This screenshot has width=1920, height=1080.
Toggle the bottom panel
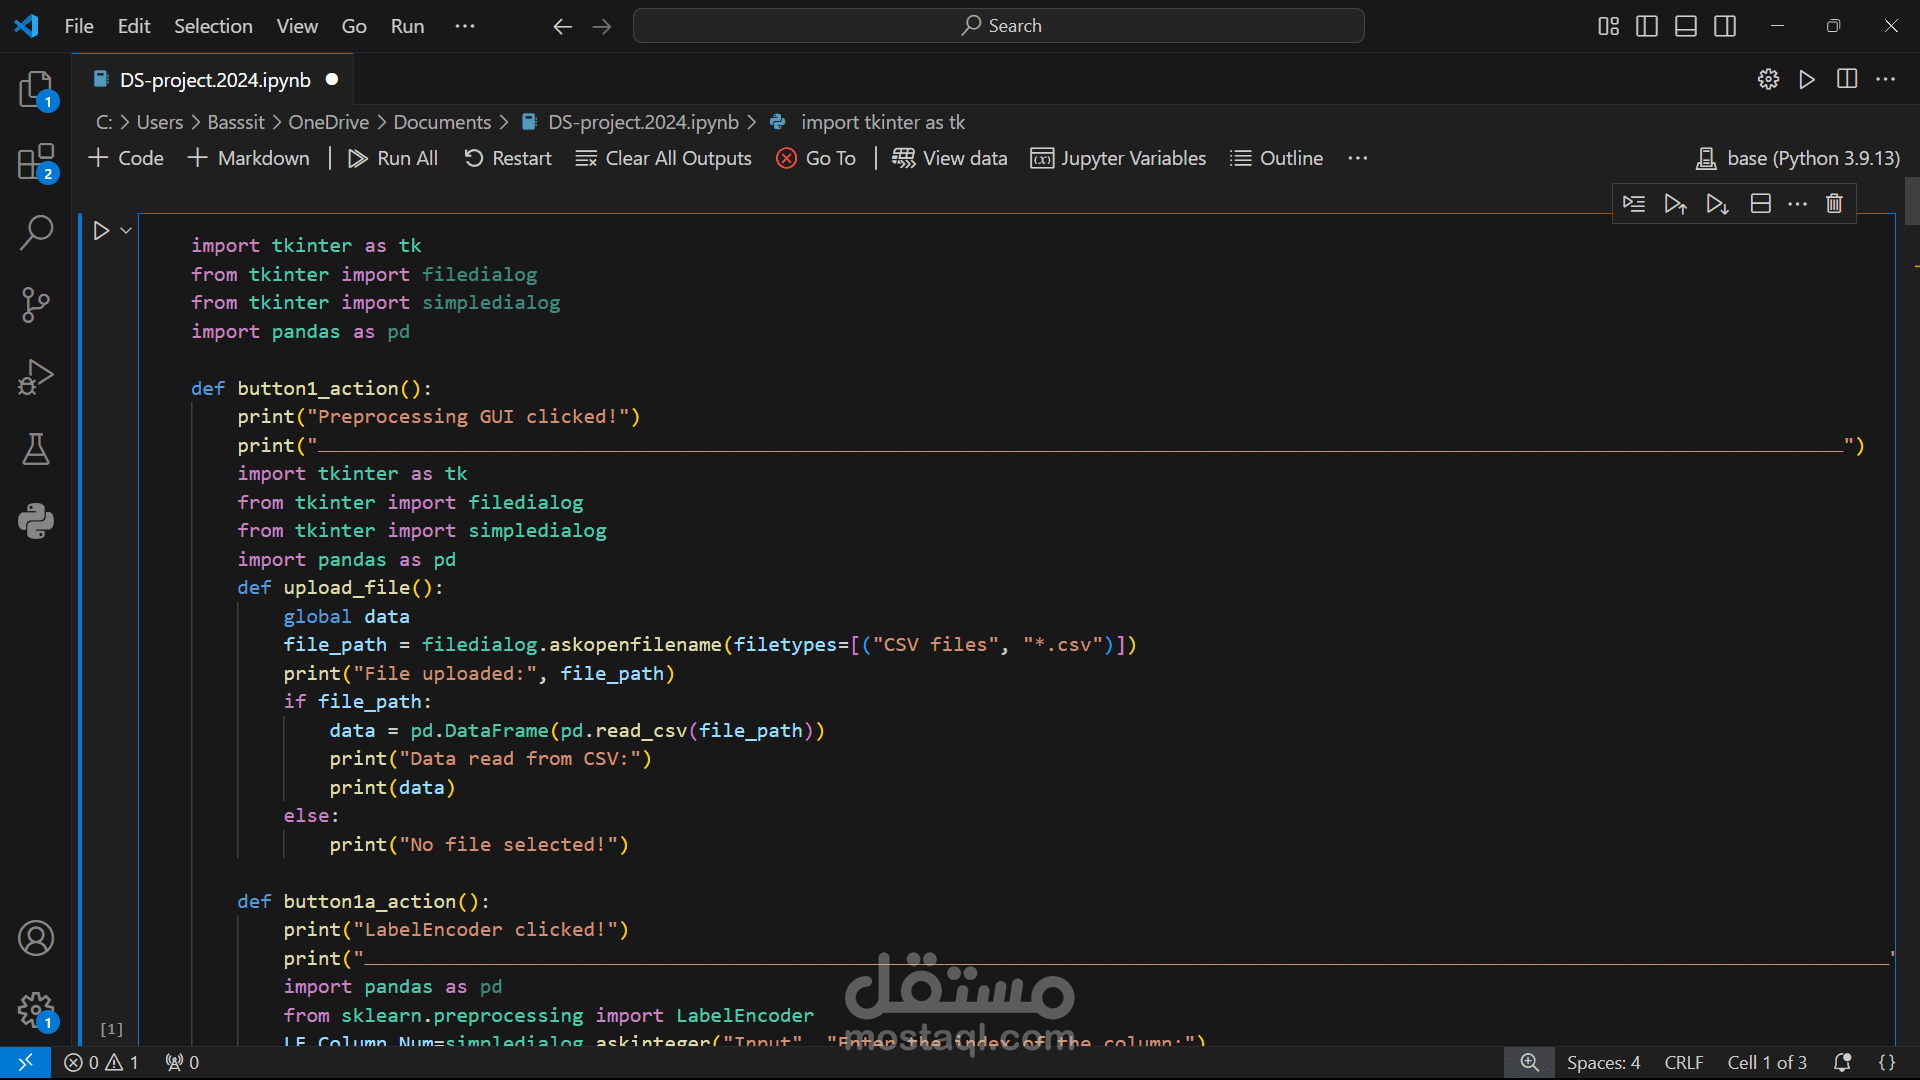pos(1686,26)
